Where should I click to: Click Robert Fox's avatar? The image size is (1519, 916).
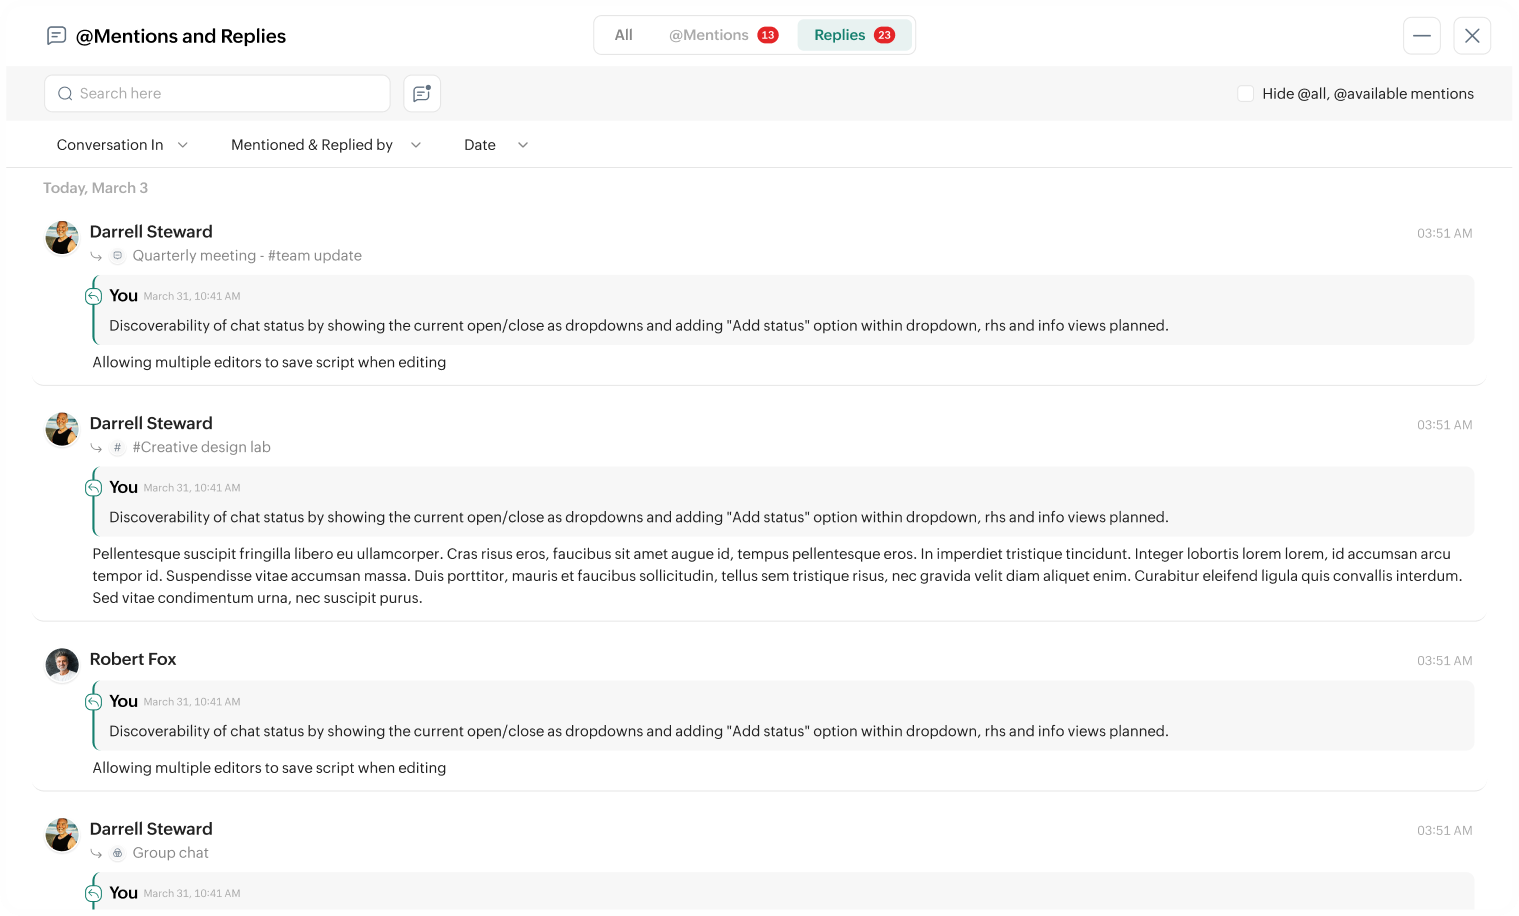[x=62, y=665]
